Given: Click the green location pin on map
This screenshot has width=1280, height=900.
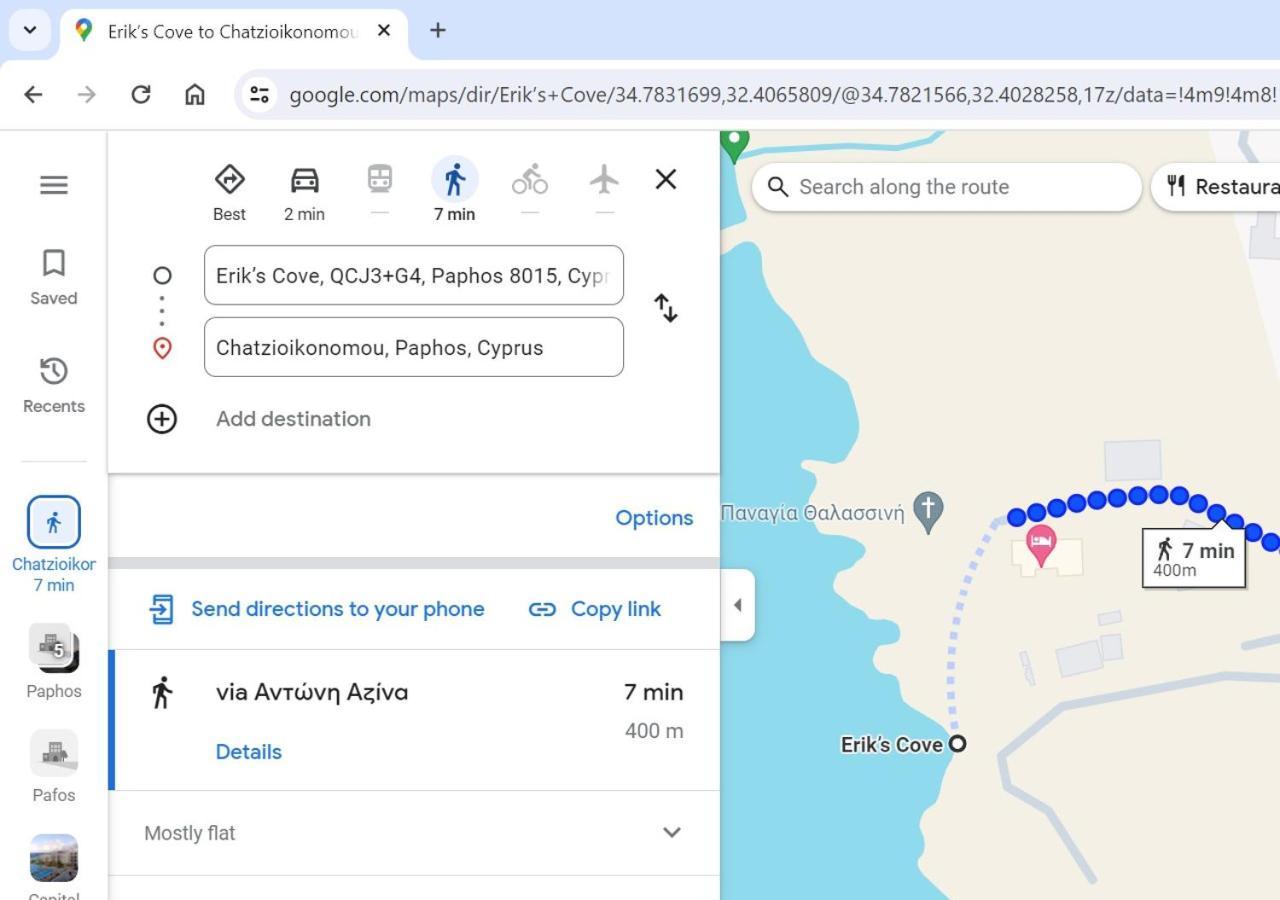Looking at the screenshot, I should pyautogui.click(x=735, y=145).
